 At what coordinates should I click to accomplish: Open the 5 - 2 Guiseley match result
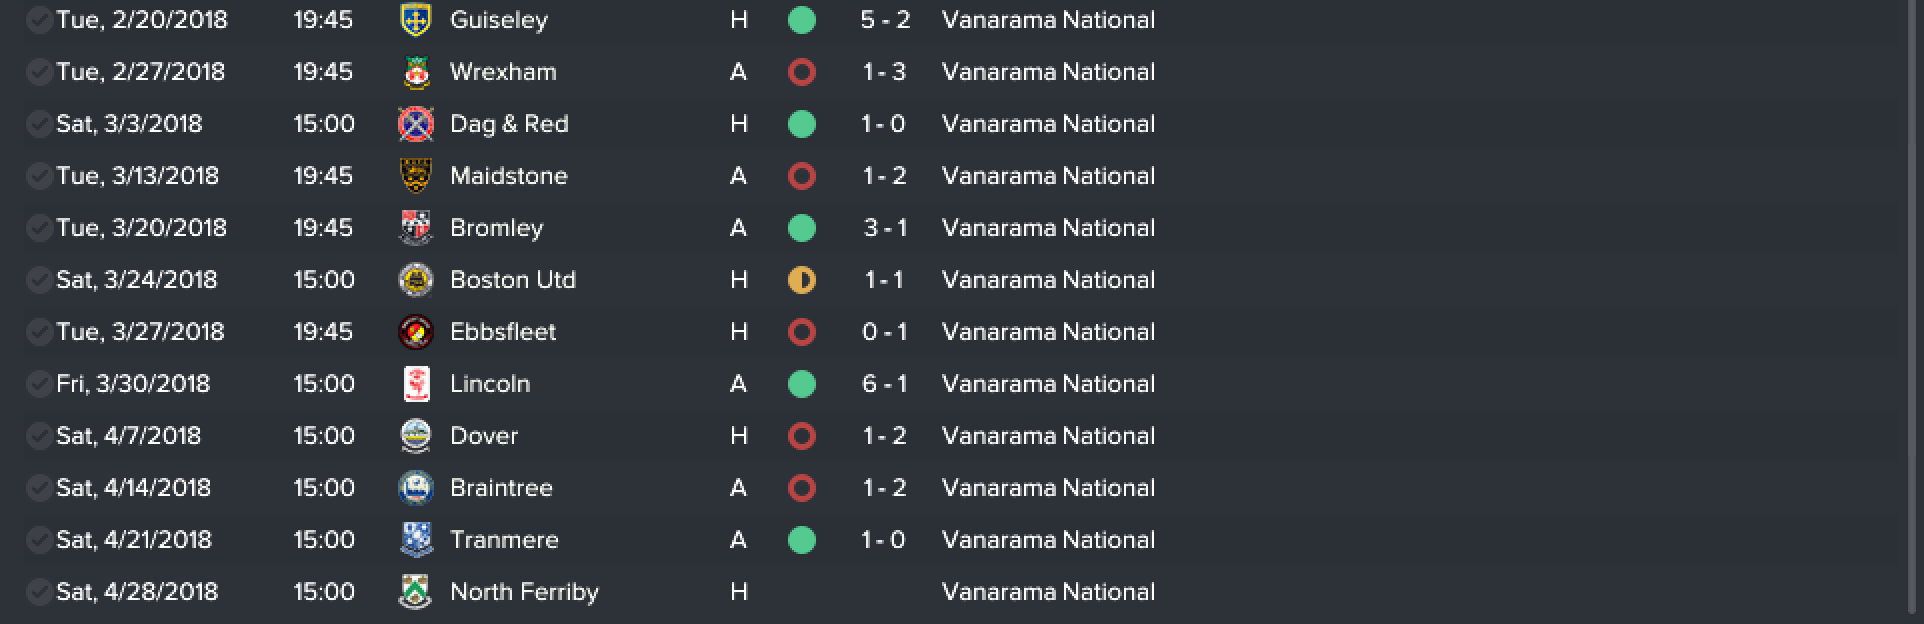click(x=885, y=20)
